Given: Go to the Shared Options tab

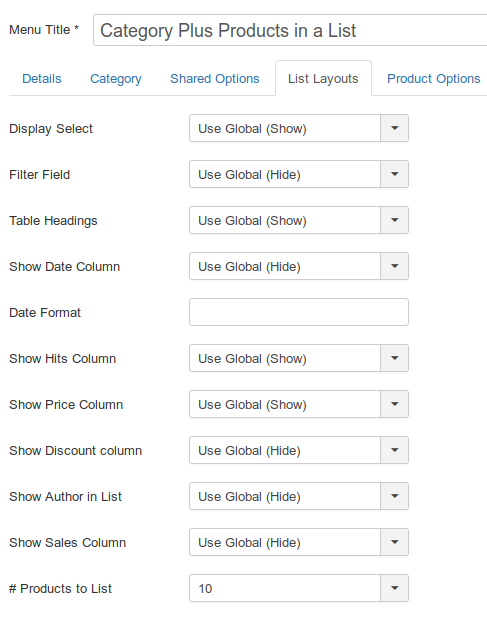Looking at the screenshot, I should click(x=215, y=78).
